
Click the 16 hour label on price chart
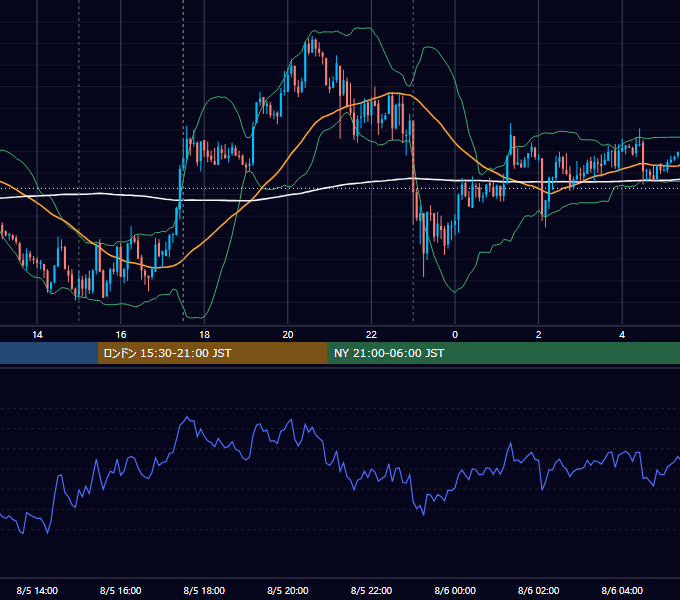(x=121, y=335)
